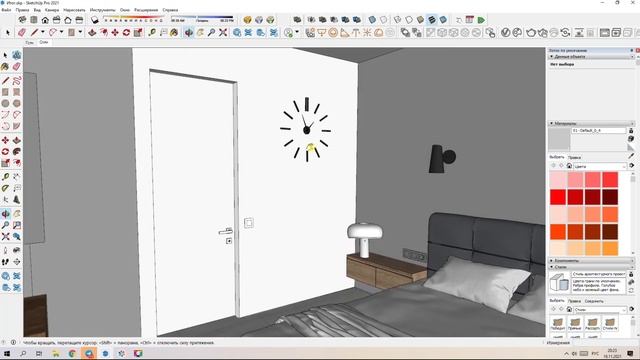Enable the Hidden Line face style

tap(409, 20)
